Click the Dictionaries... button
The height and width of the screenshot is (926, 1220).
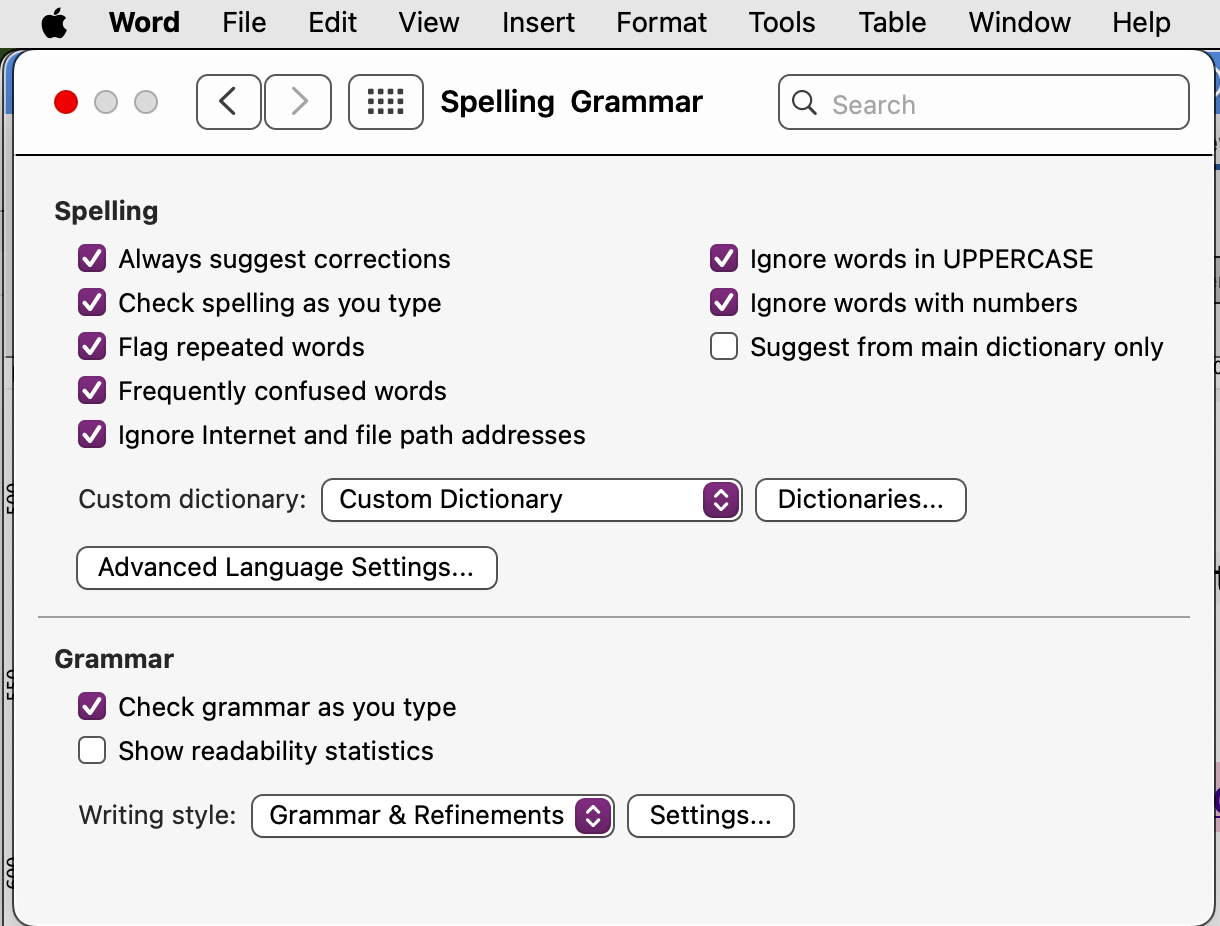(861, 500)
